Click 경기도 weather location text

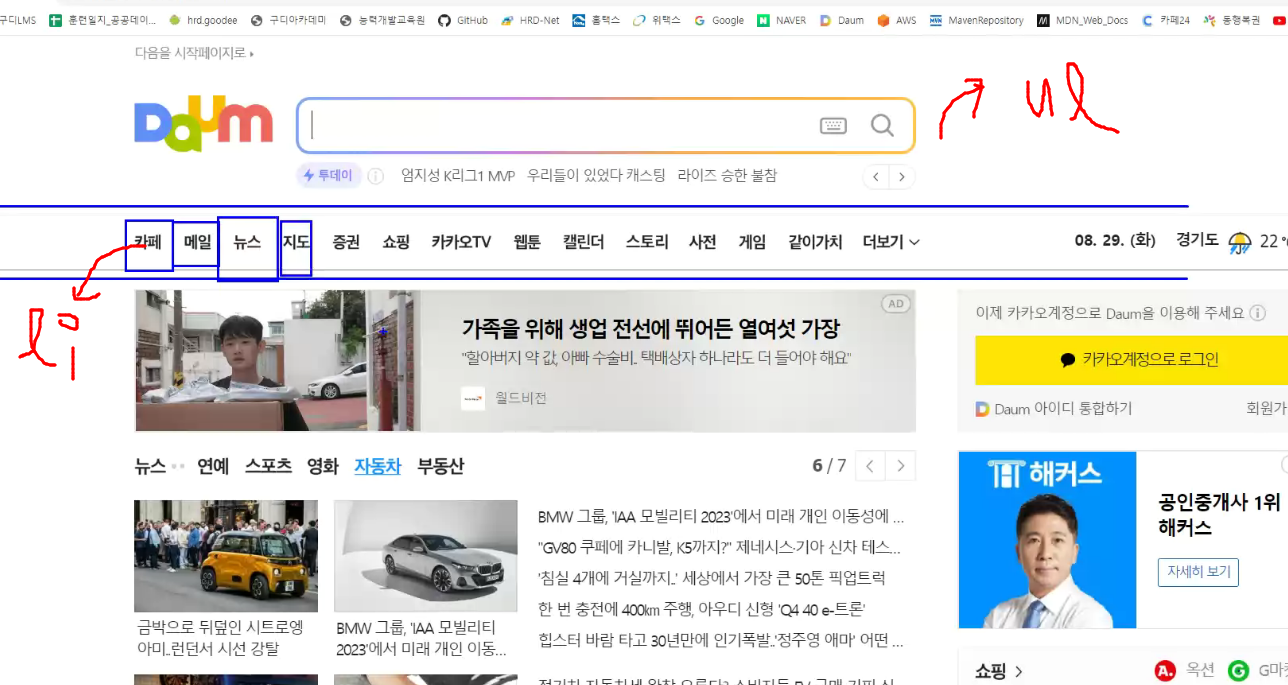pos(1198,241)
